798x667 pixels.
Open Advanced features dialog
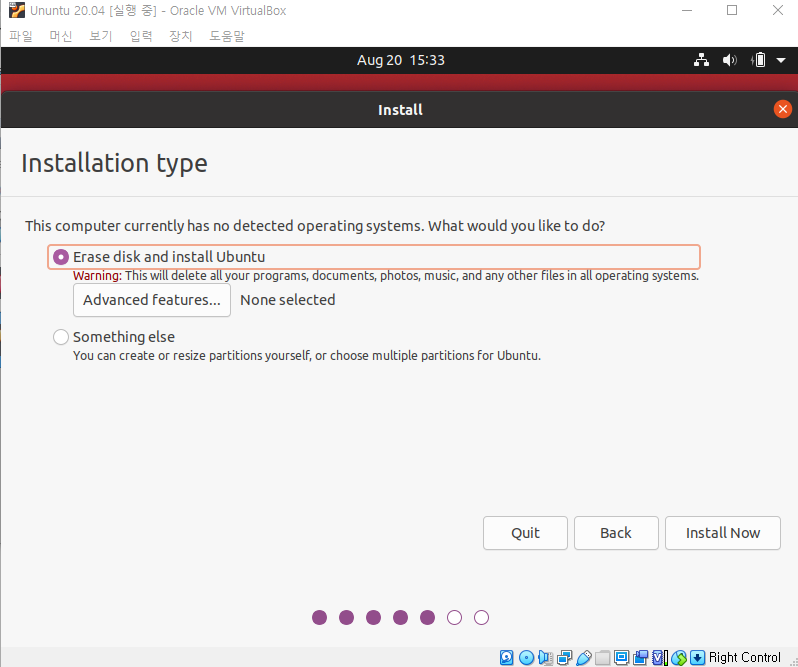point(152,300)
